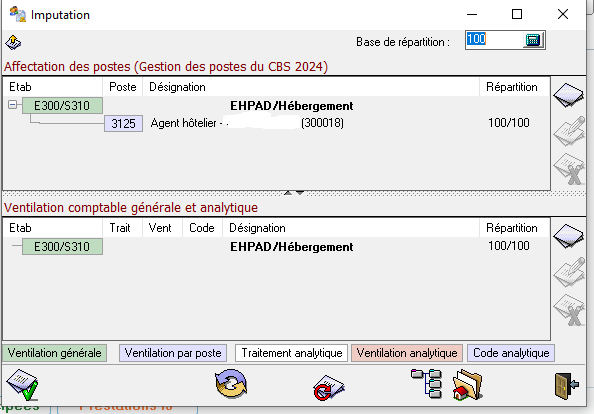Select E300/S310 in the Ventilation comptable list
Viewport: 594px width, 414px height.
coord(62,247)
